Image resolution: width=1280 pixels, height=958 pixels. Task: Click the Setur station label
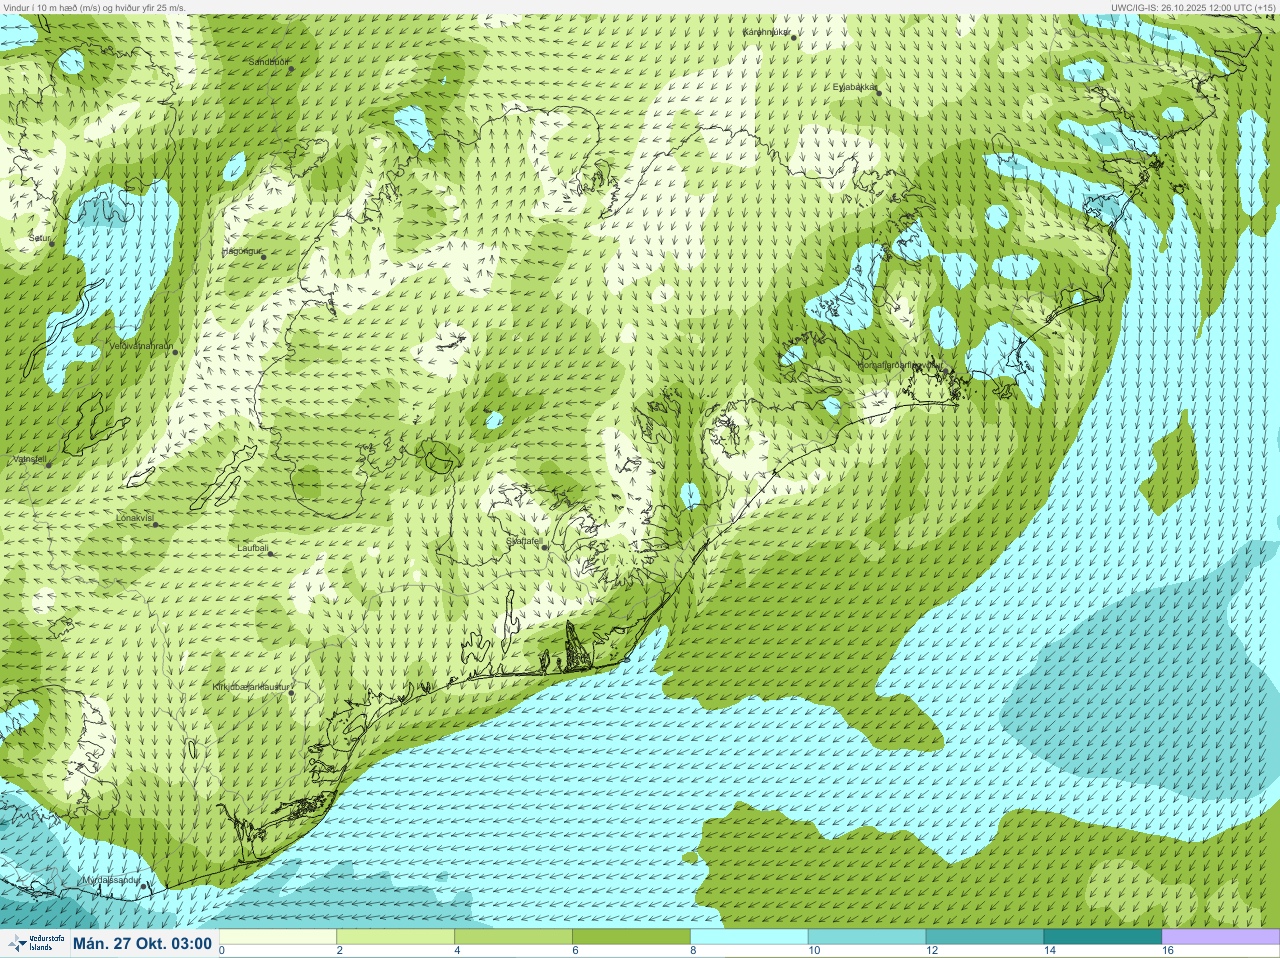(x=39, y=238)
